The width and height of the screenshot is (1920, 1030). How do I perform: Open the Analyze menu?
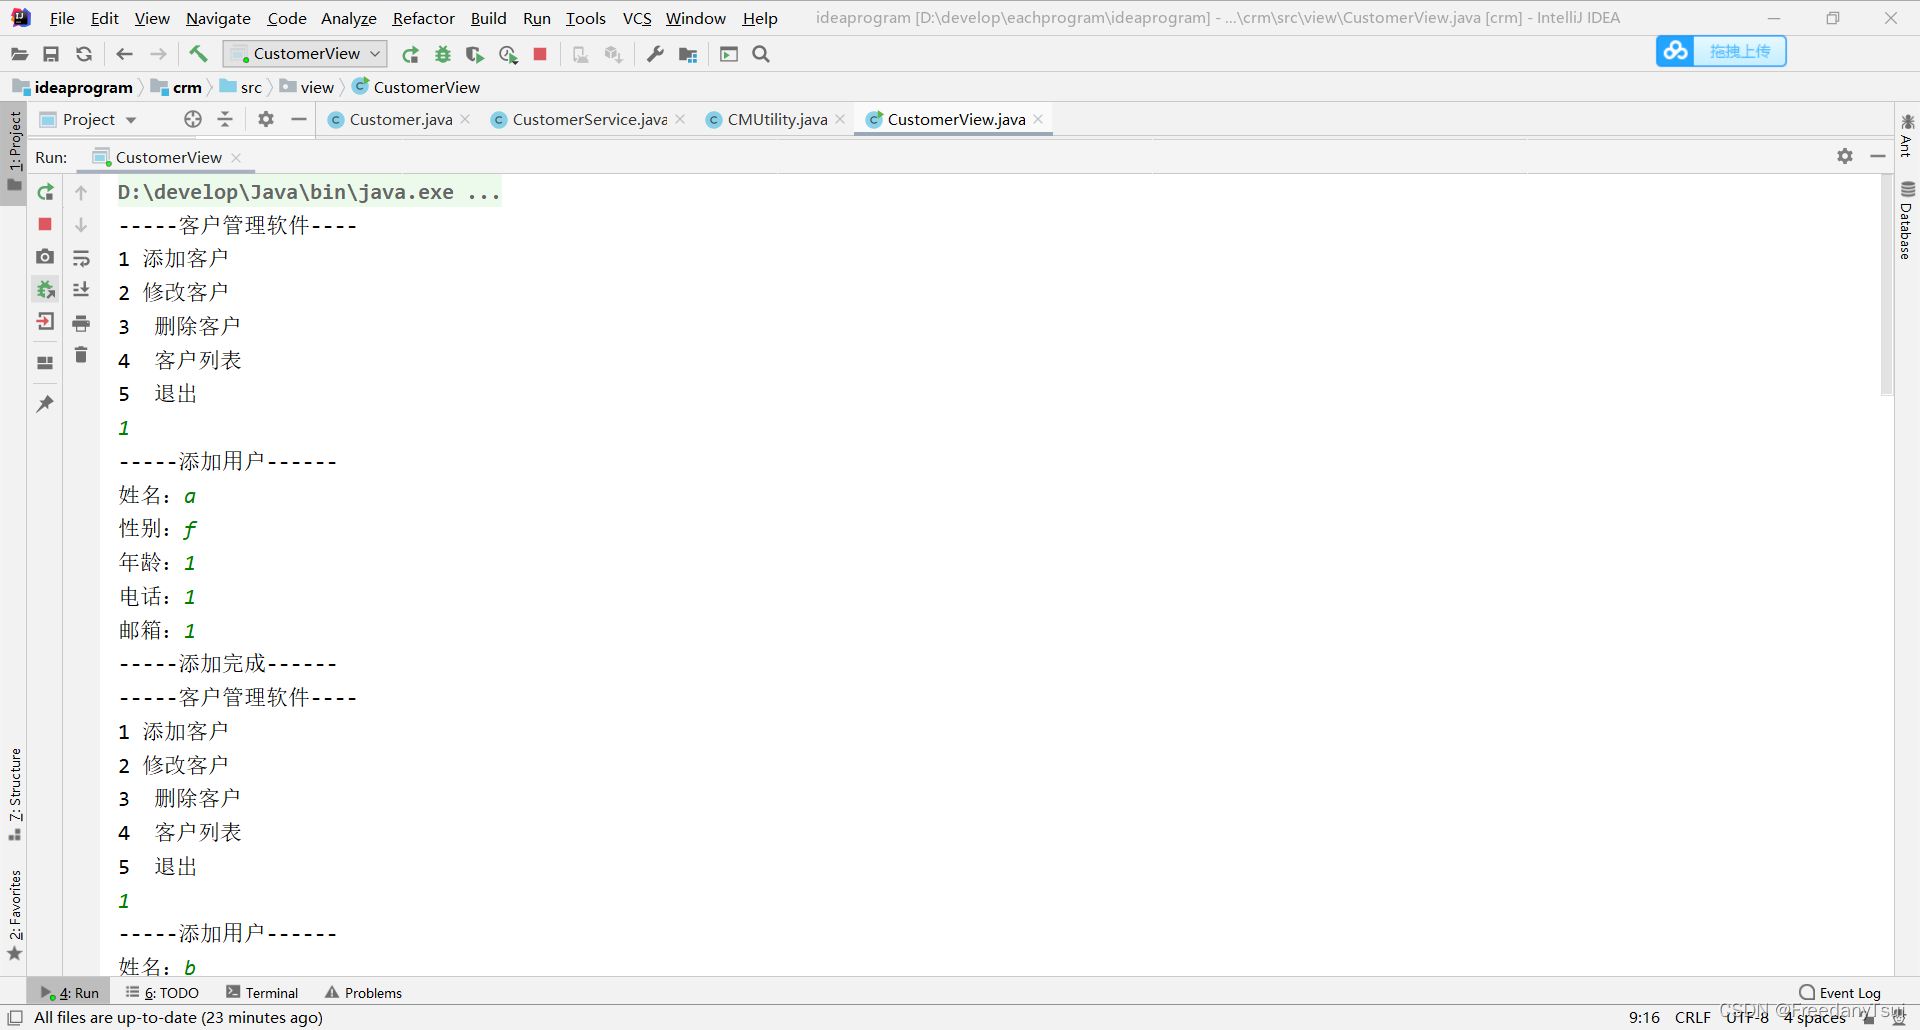click(348, 18)
